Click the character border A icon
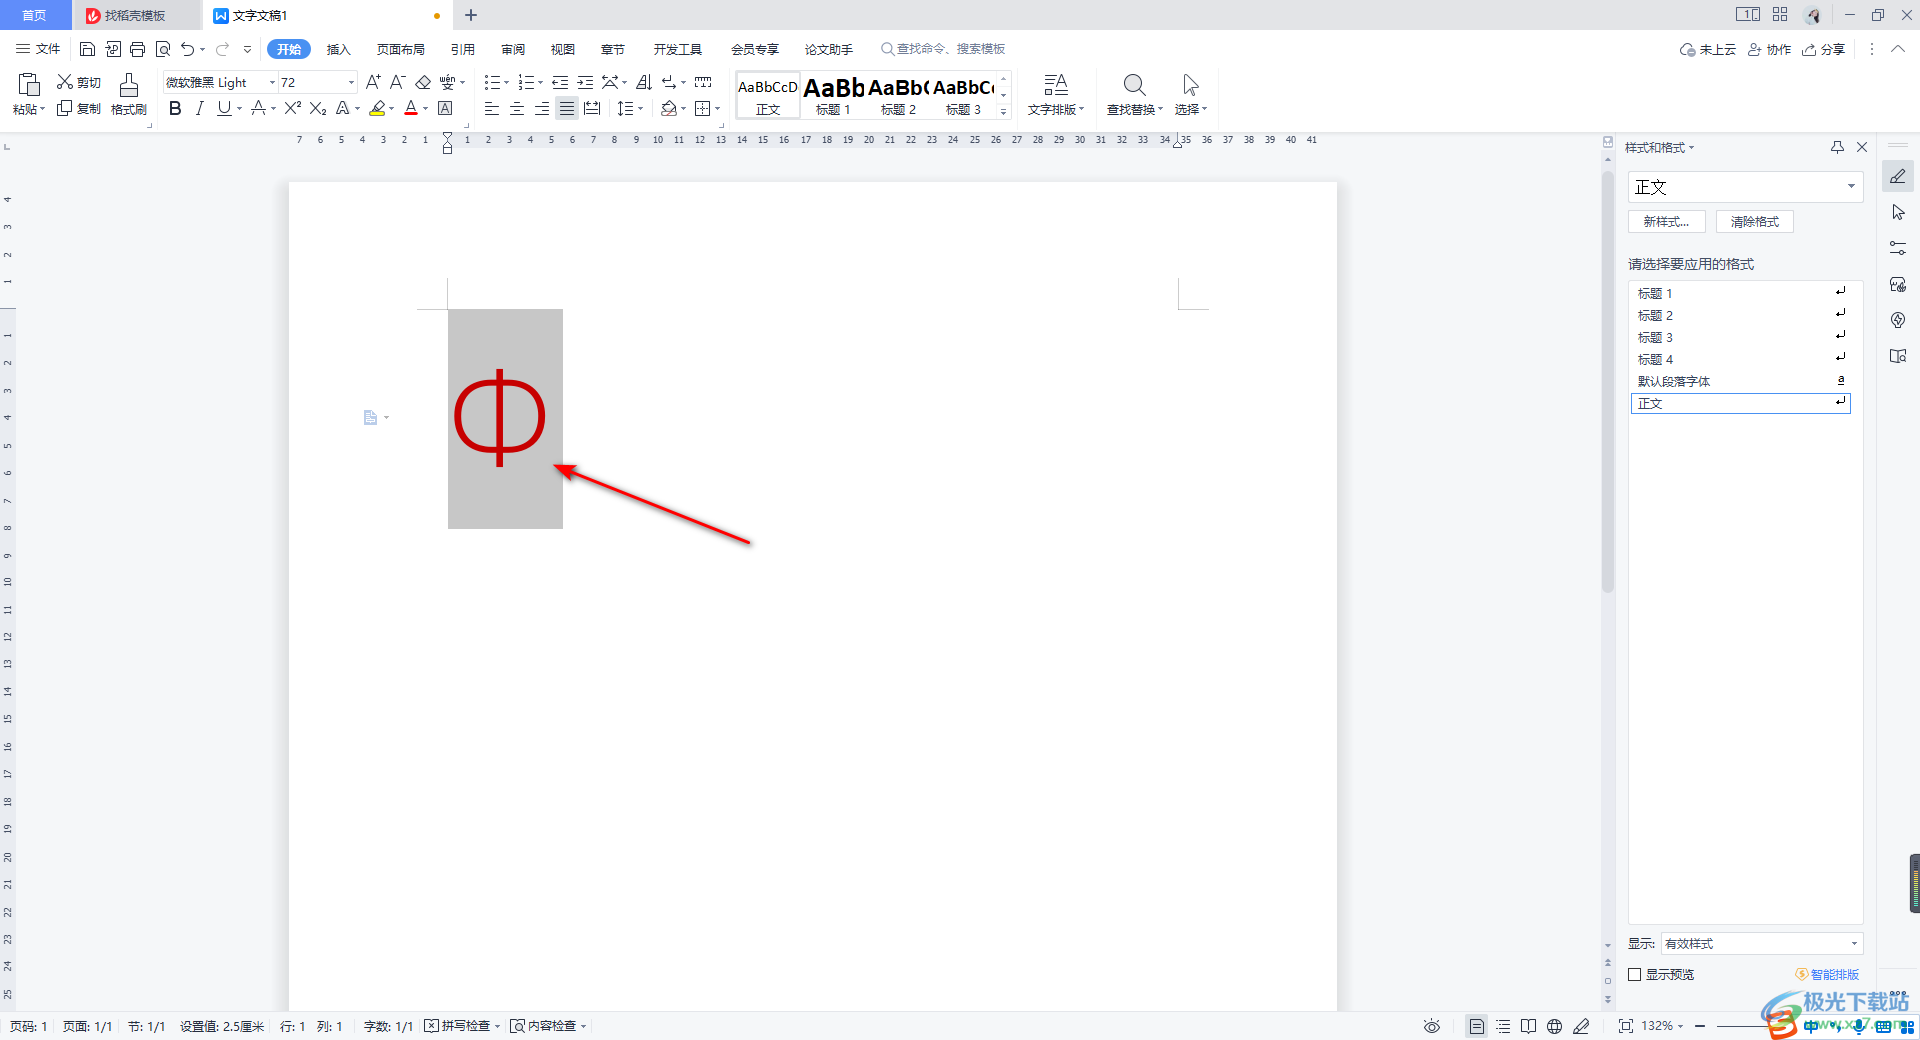 point(446,108)
